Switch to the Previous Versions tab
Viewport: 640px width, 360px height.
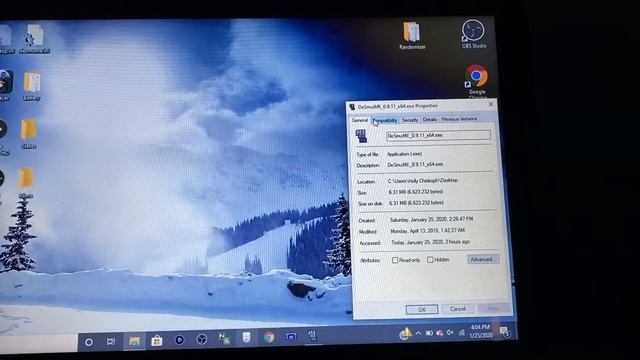[459, 119]
